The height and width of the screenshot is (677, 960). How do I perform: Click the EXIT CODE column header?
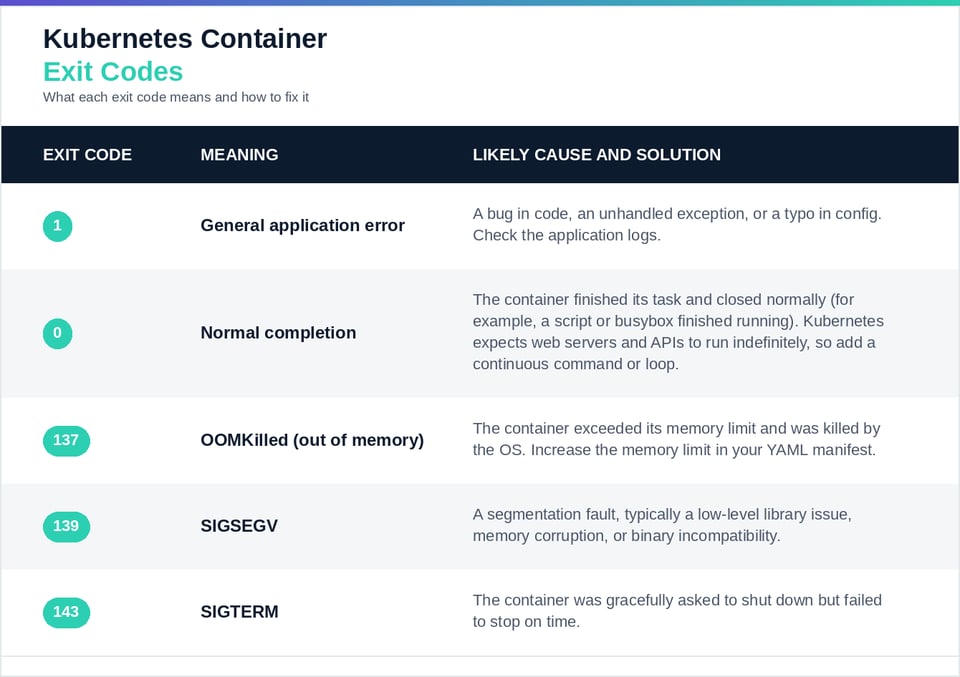coord(87,154)
